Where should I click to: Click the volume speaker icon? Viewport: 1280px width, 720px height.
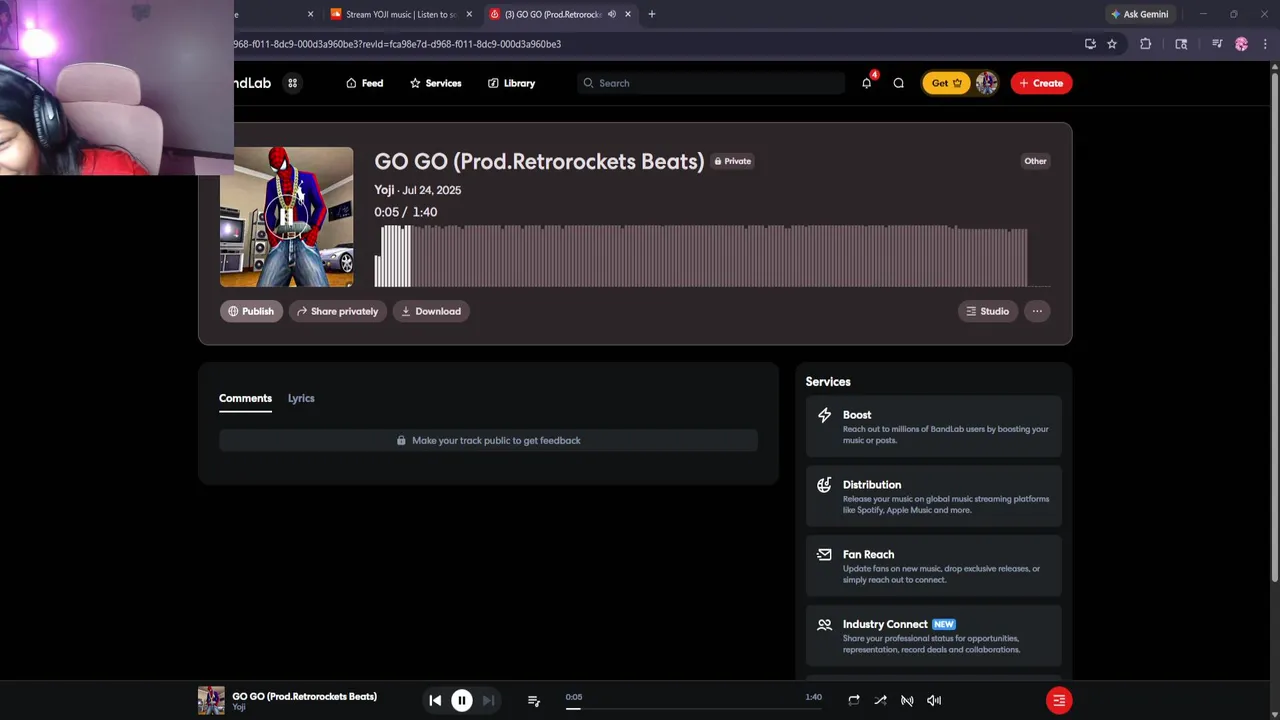(934, 701)
